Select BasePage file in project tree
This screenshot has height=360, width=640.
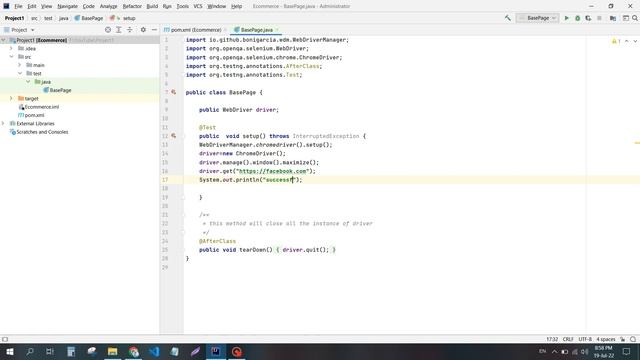tap(60, 90)
